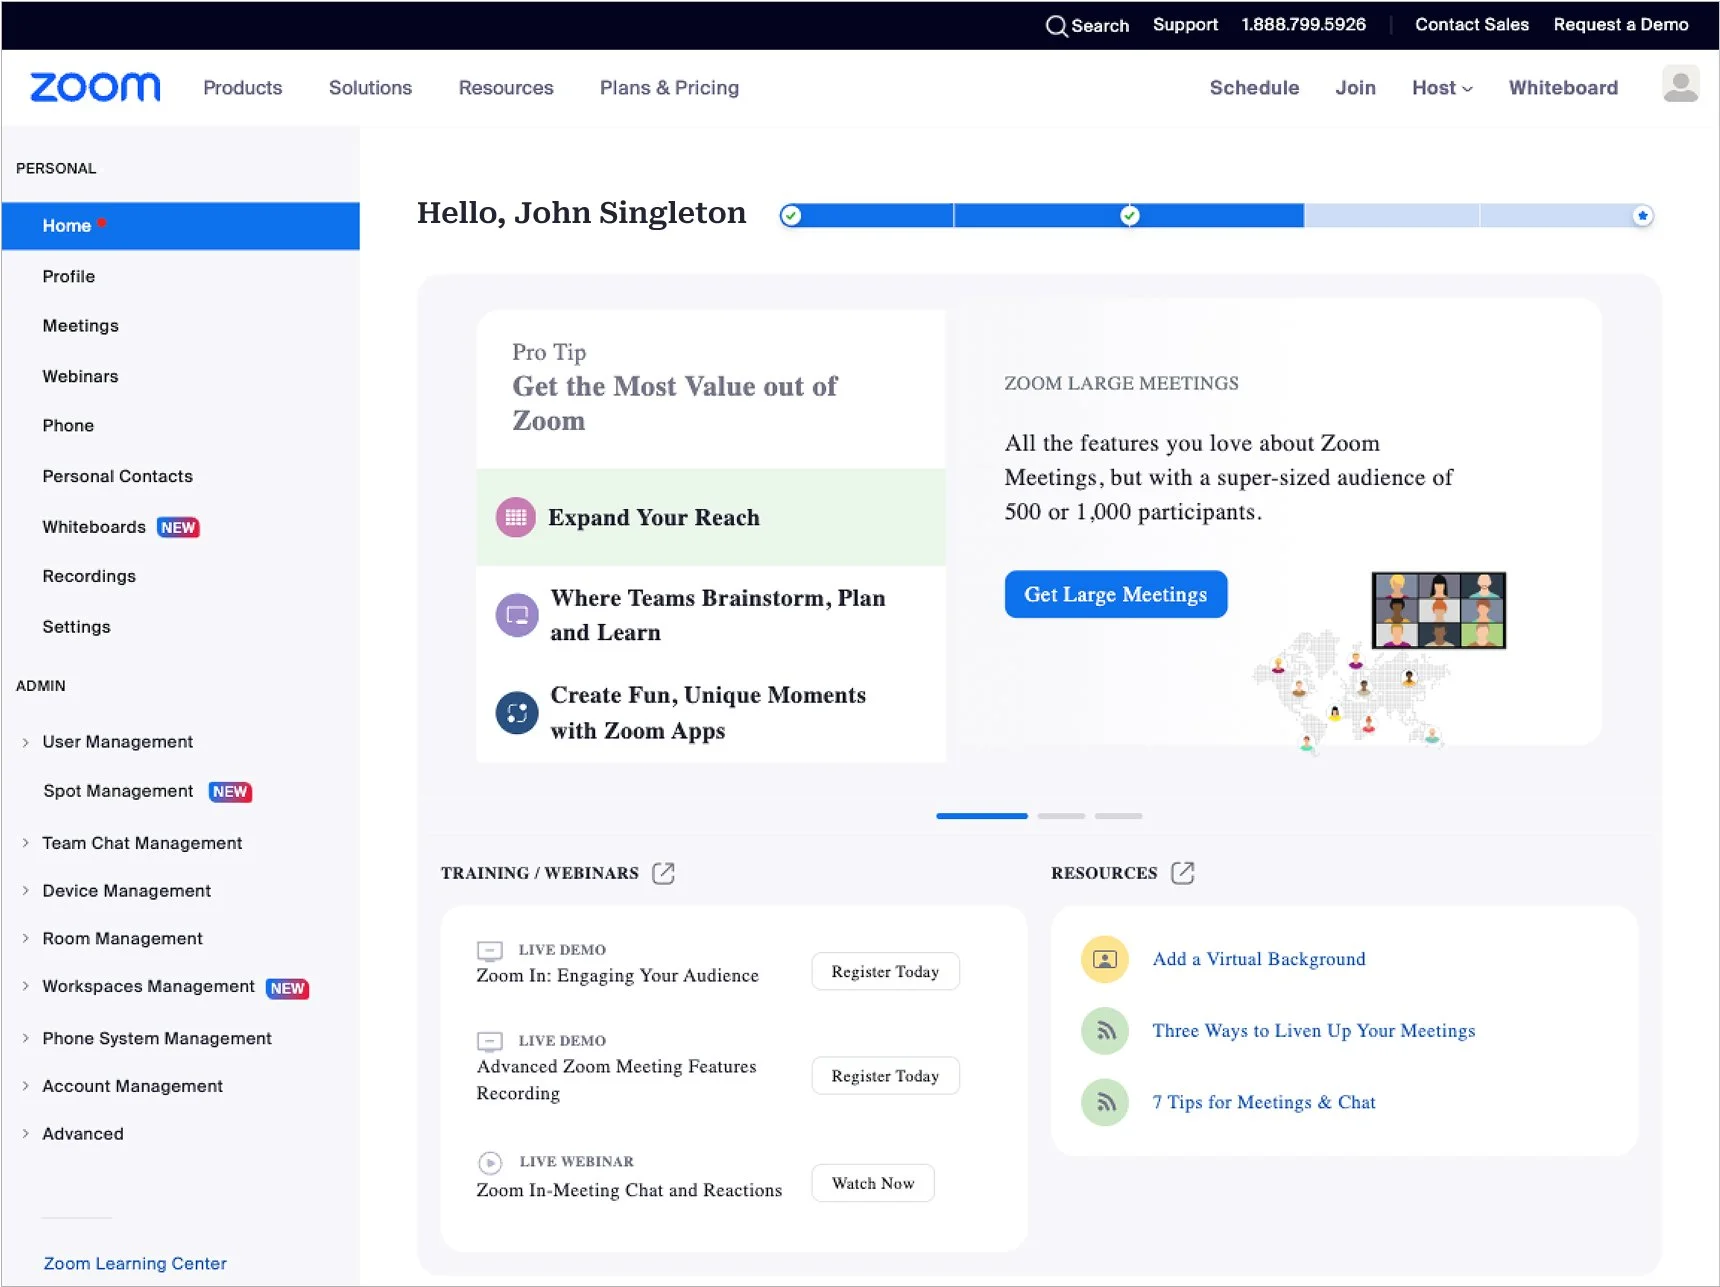Click monitor icon for Zoom In: Engaging Your Audience
This screenshot has width=1720, height=1287.
pos(490,950)
